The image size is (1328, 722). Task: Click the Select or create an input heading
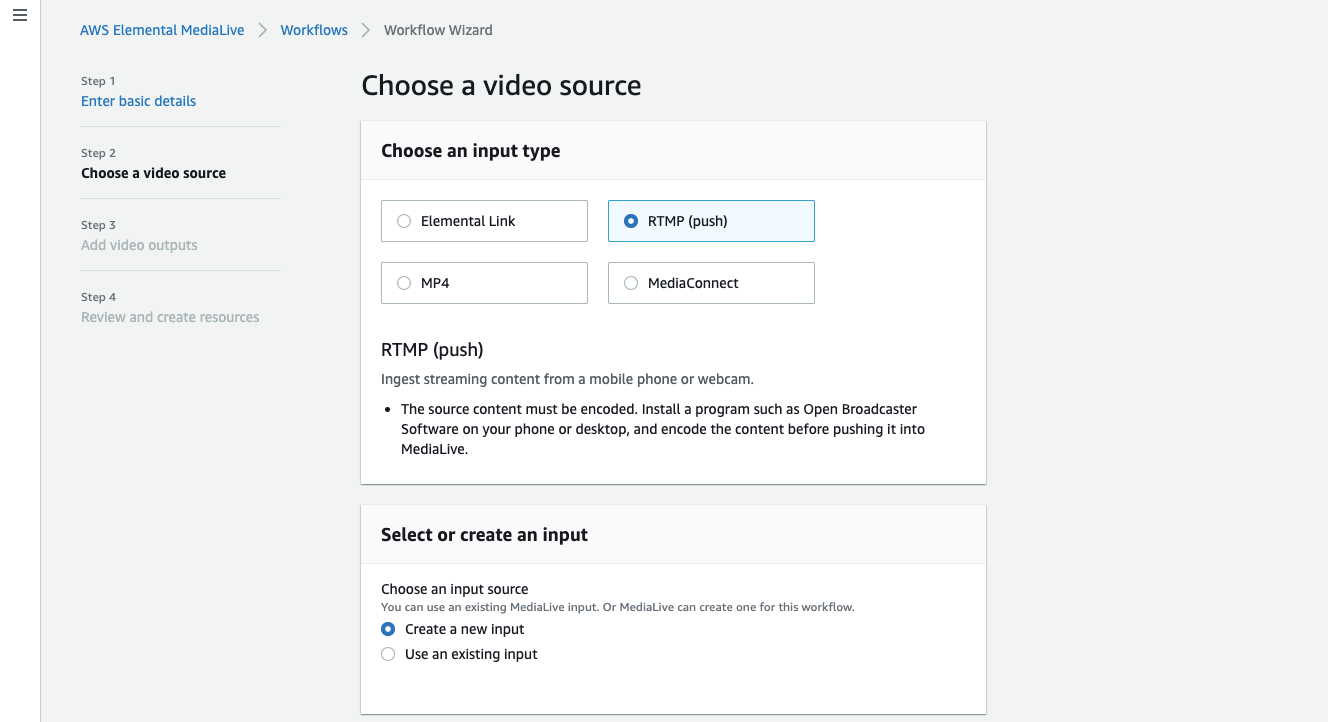coord(484,535)
